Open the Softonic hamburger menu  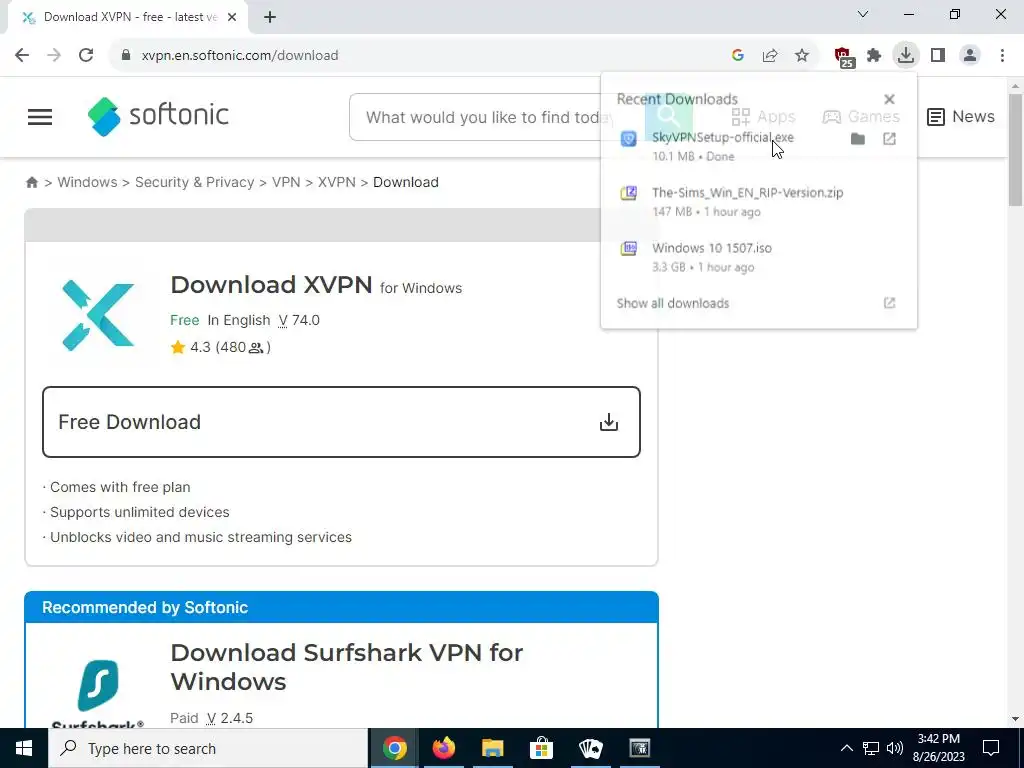point(40,117)
